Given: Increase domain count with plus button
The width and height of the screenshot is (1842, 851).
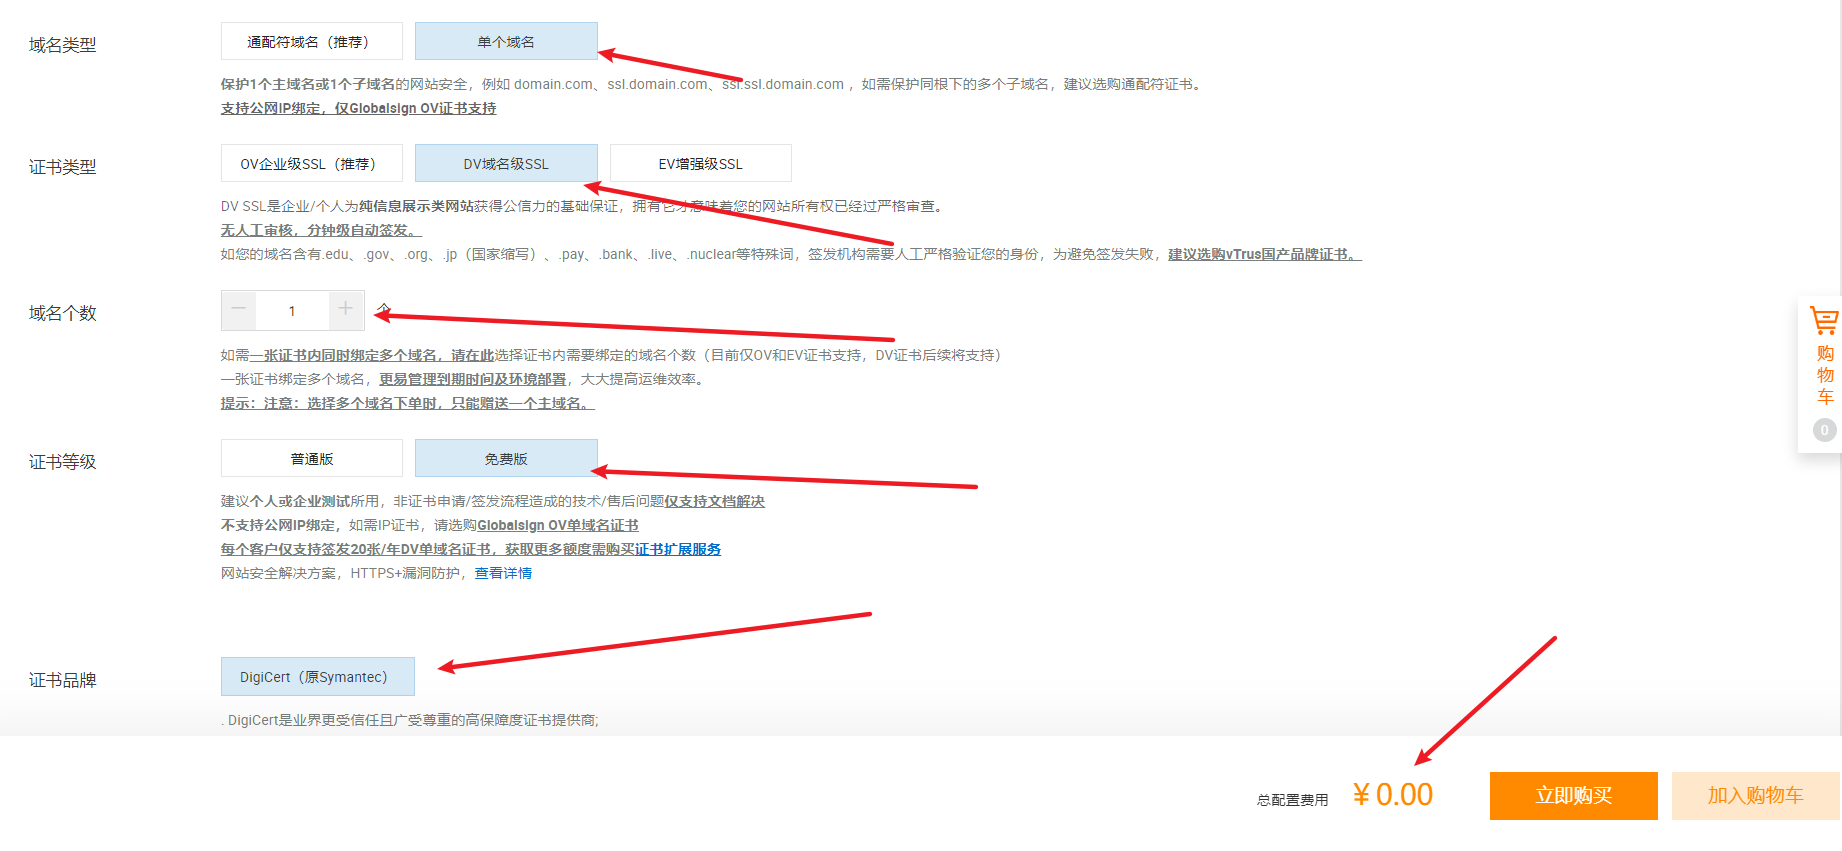Looking at the screenshot, I should coord(346,310).
